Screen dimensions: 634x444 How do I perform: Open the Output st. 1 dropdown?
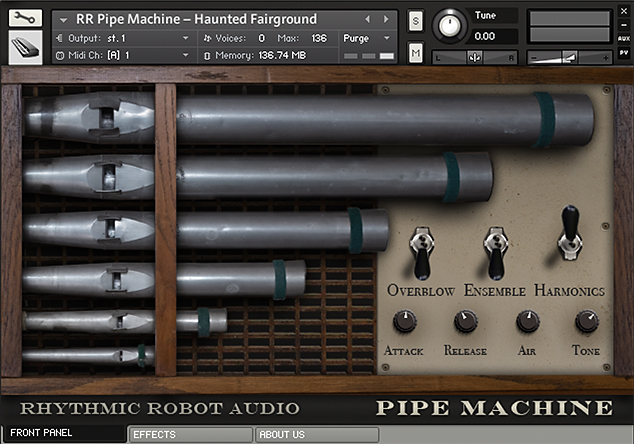point(124,38)
